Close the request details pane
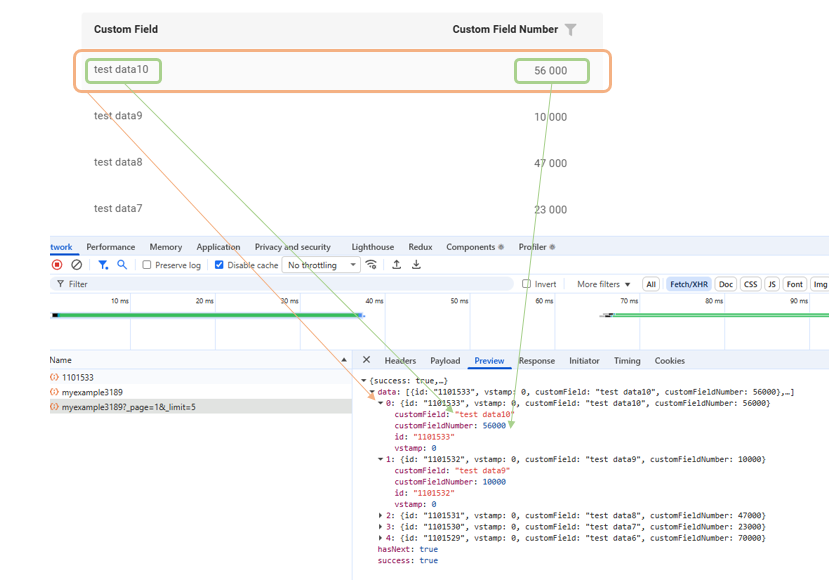 tap(366, 361)
